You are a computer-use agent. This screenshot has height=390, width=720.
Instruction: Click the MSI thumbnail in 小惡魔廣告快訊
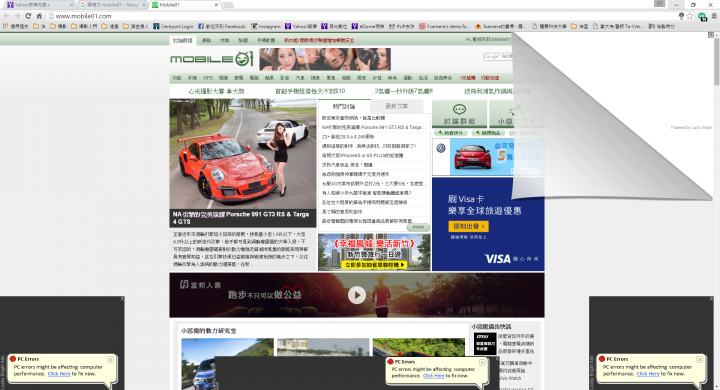pyautogui.click(x=485, y=343)
